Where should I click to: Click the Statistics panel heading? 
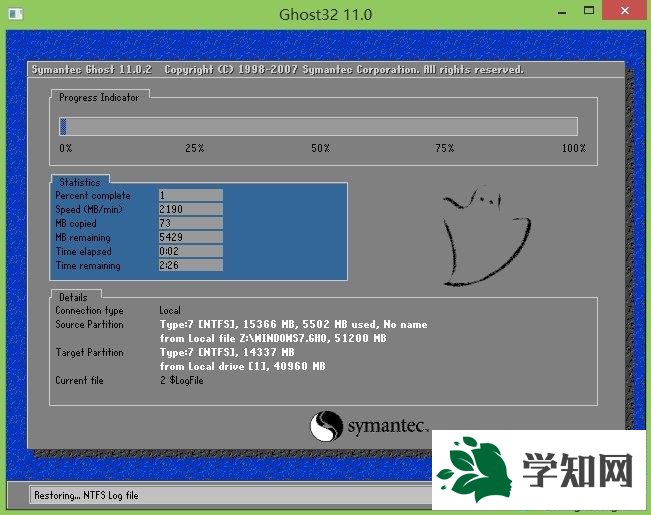point(80,182)
